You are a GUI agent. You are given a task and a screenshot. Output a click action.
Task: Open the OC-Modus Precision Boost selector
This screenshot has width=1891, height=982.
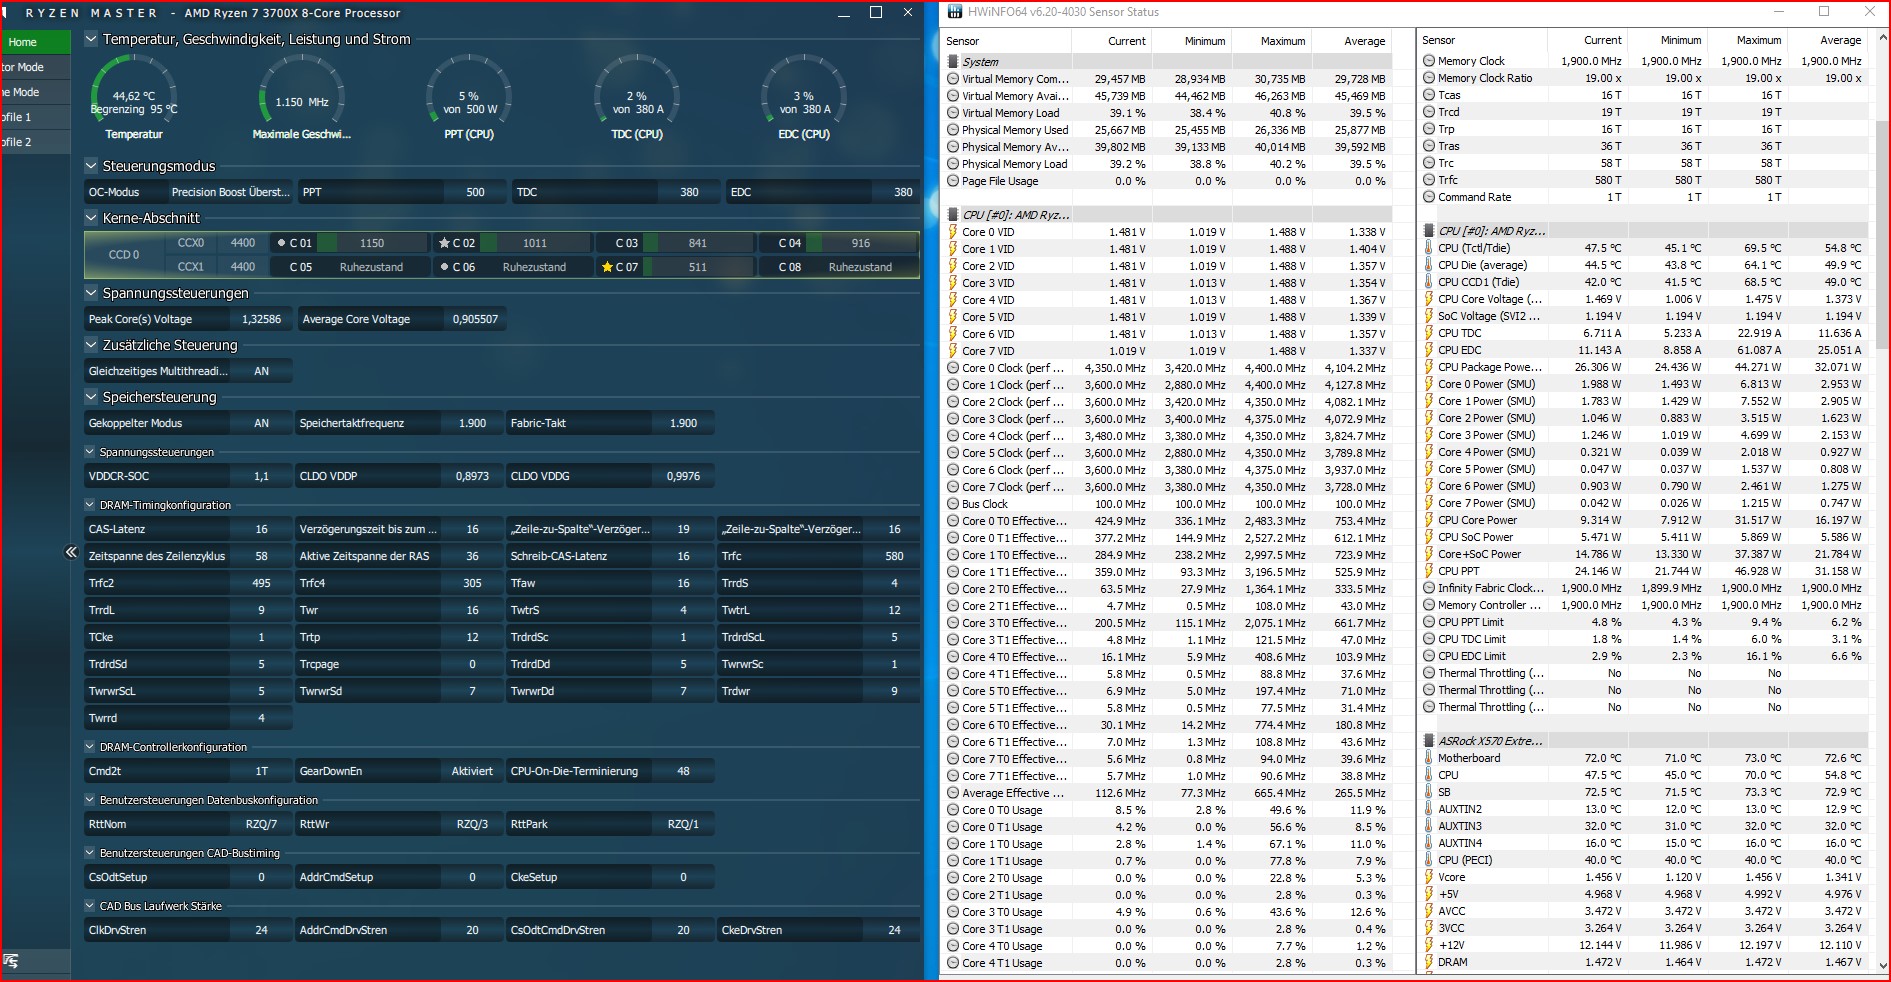230,192
